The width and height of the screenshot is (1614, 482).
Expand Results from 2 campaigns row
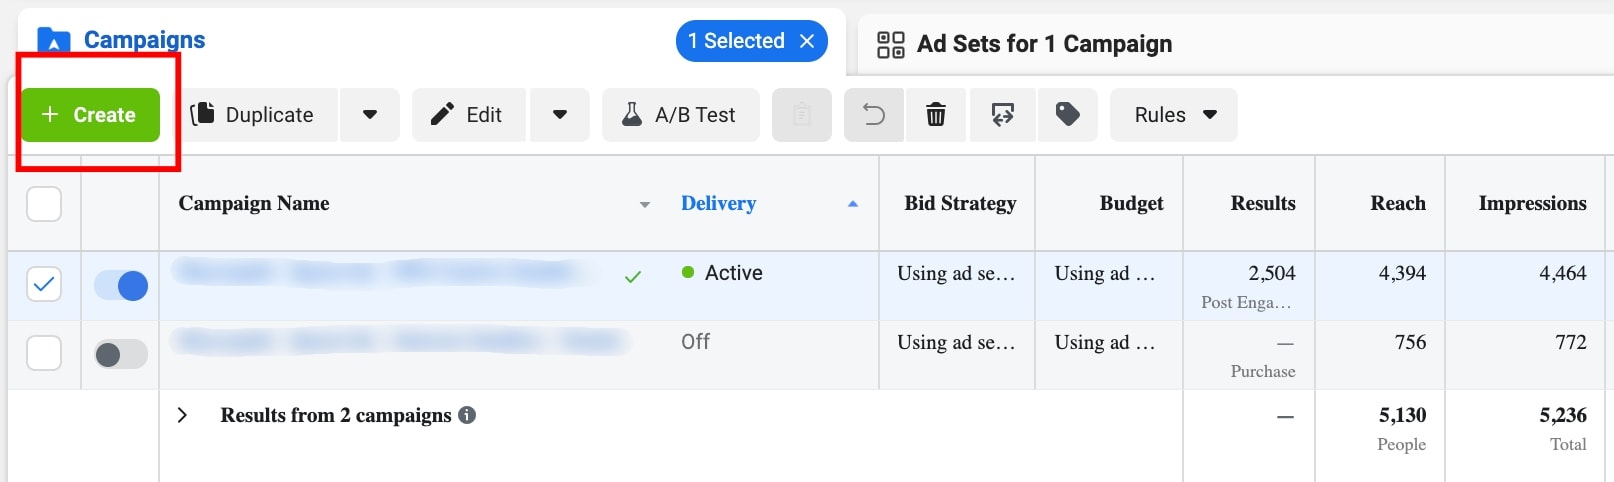click(182, 415)
